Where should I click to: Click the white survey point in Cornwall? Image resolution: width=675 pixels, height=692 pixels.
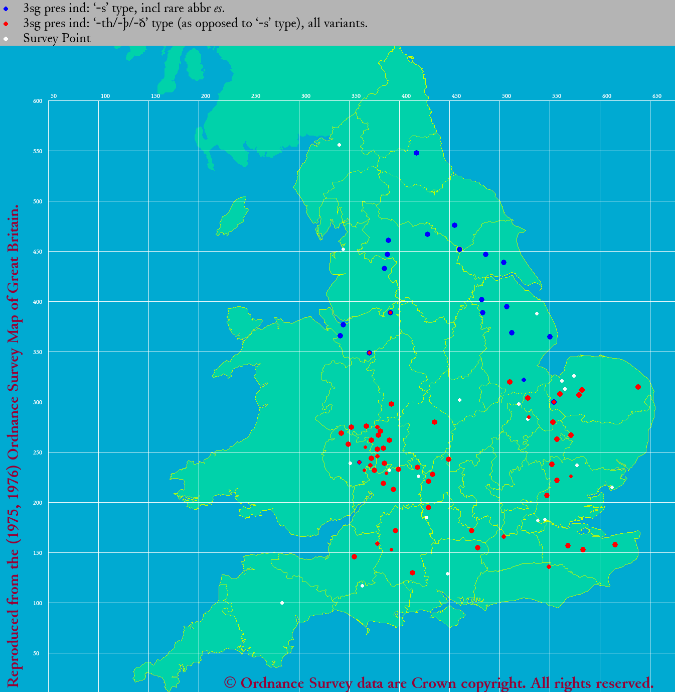(x=282, y=603)
